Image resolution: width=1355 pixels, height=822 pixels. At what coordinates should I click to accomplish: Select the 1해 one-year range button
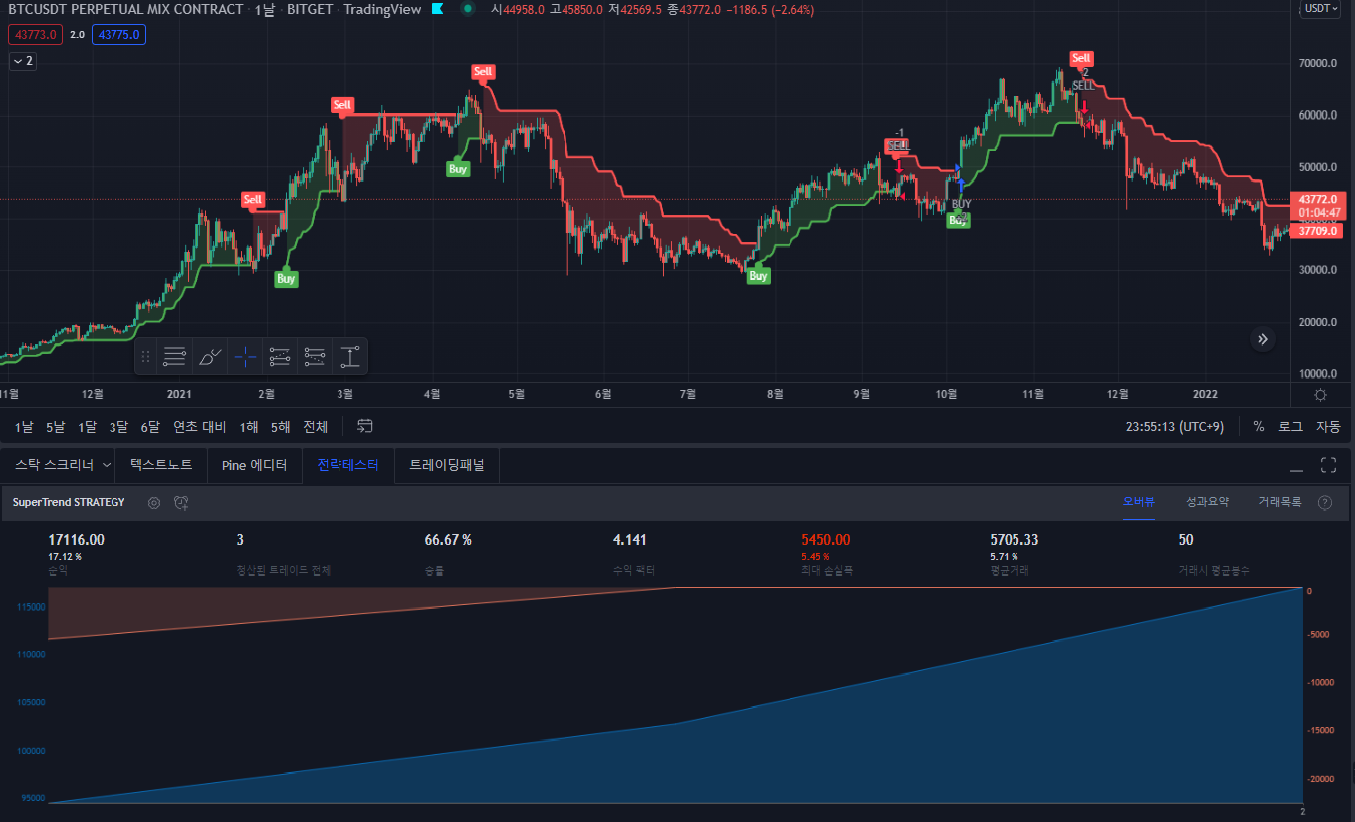tap(248, 426)
